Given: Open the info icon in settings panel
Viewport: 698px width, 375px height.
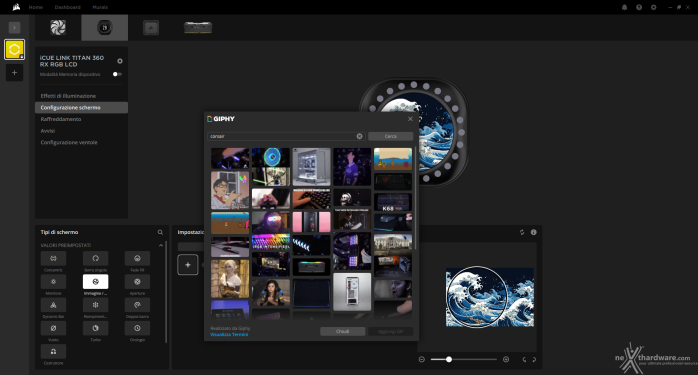Looking at the screenshot, I should 533,232.
